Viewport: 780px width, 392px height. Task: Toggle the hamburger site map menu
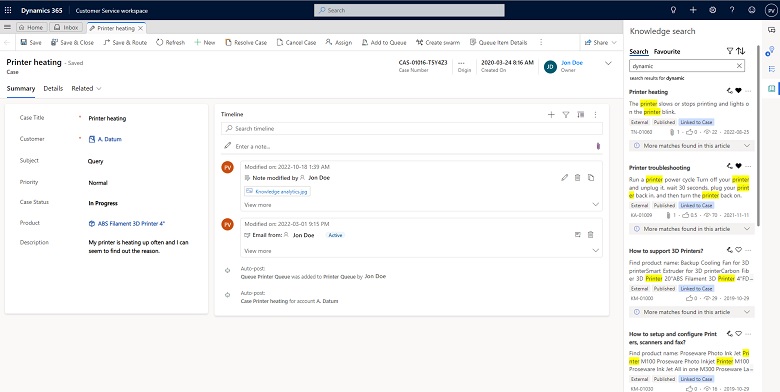7,27
